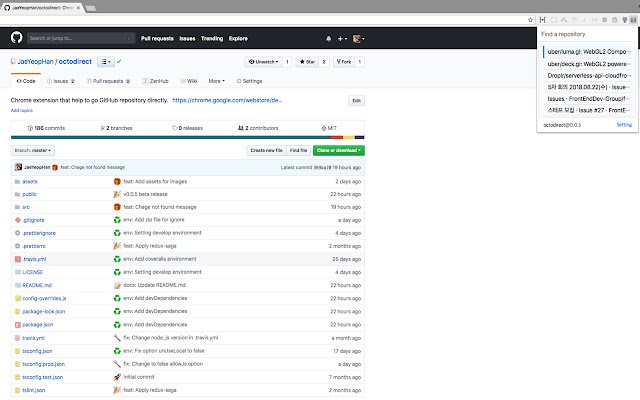The image size is (640, 400).
Task: Open the list dropdown next to repo name
Action: (x=106, y=62)
